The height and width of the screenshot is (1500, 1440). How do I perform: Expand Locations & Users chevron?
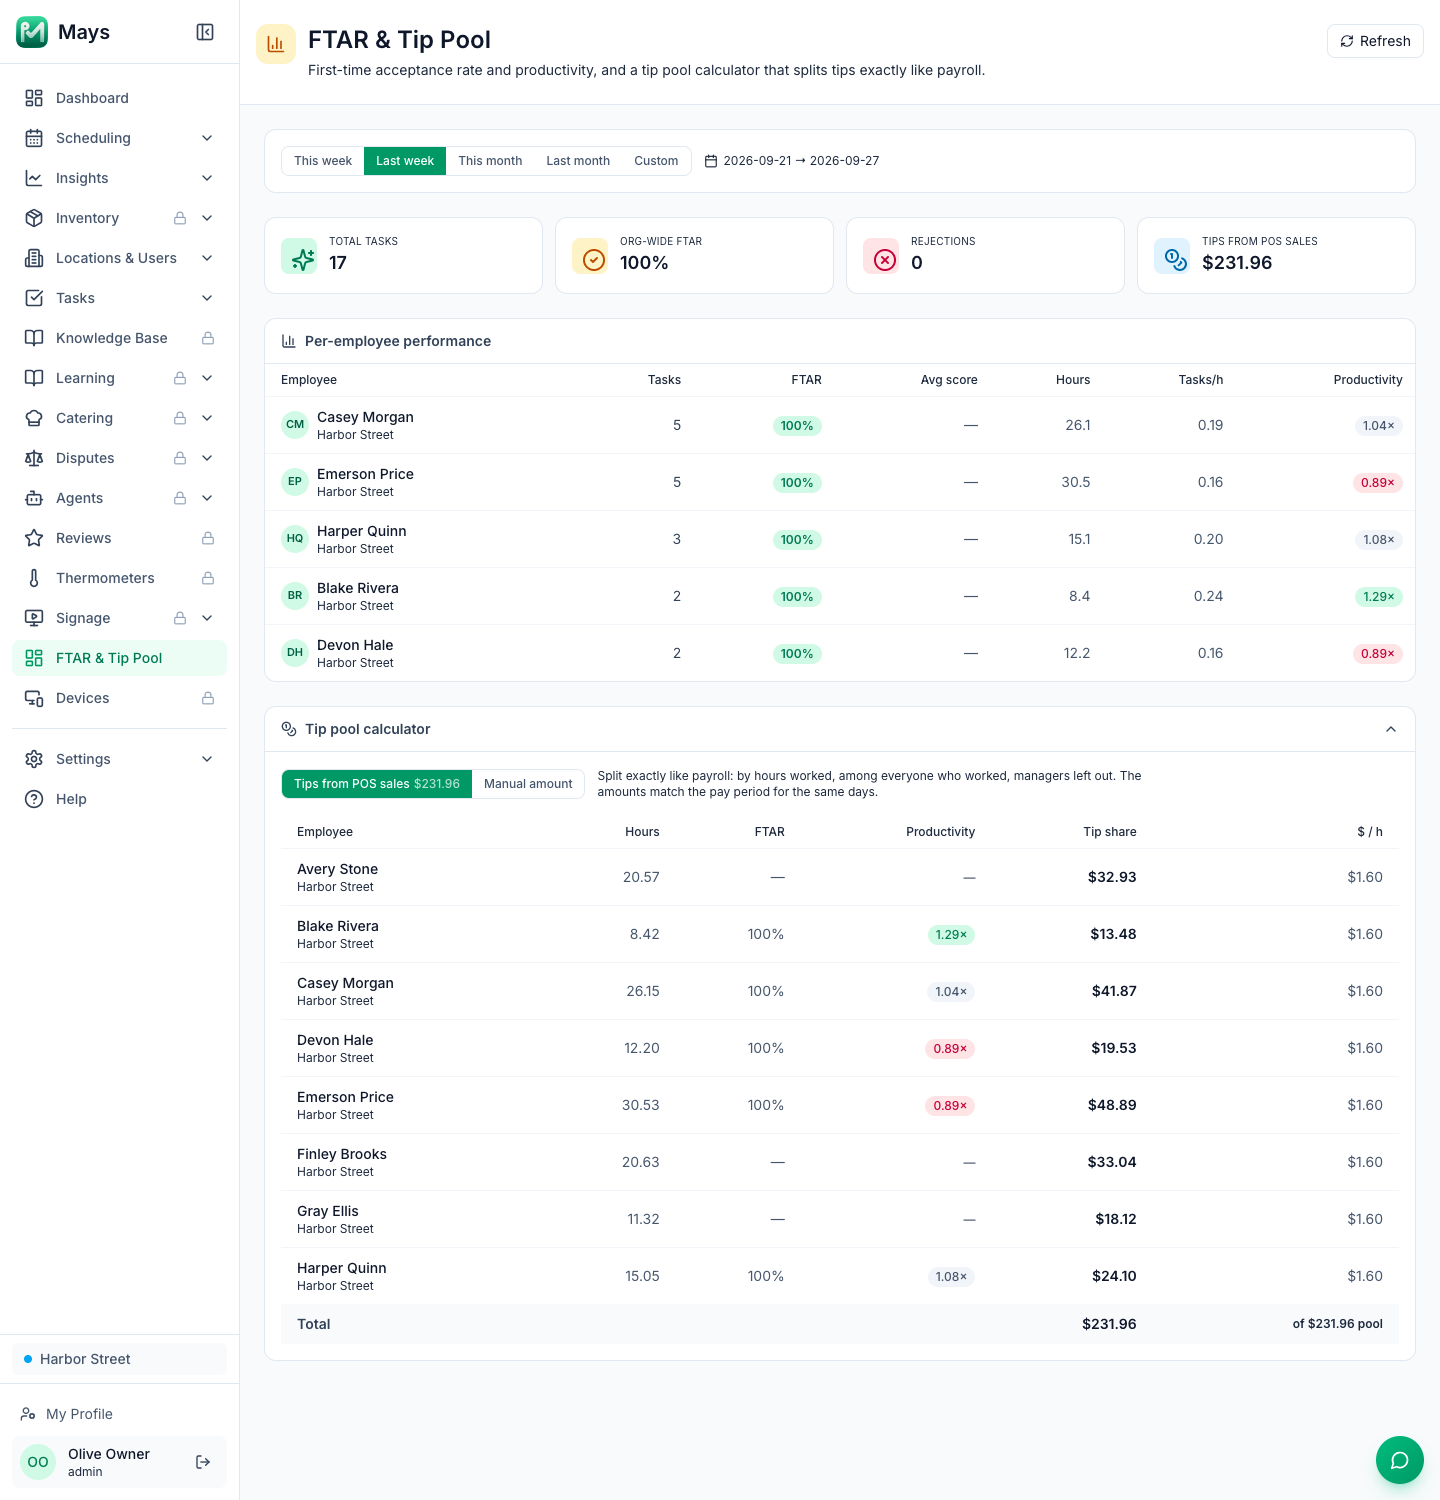point(207,258)
